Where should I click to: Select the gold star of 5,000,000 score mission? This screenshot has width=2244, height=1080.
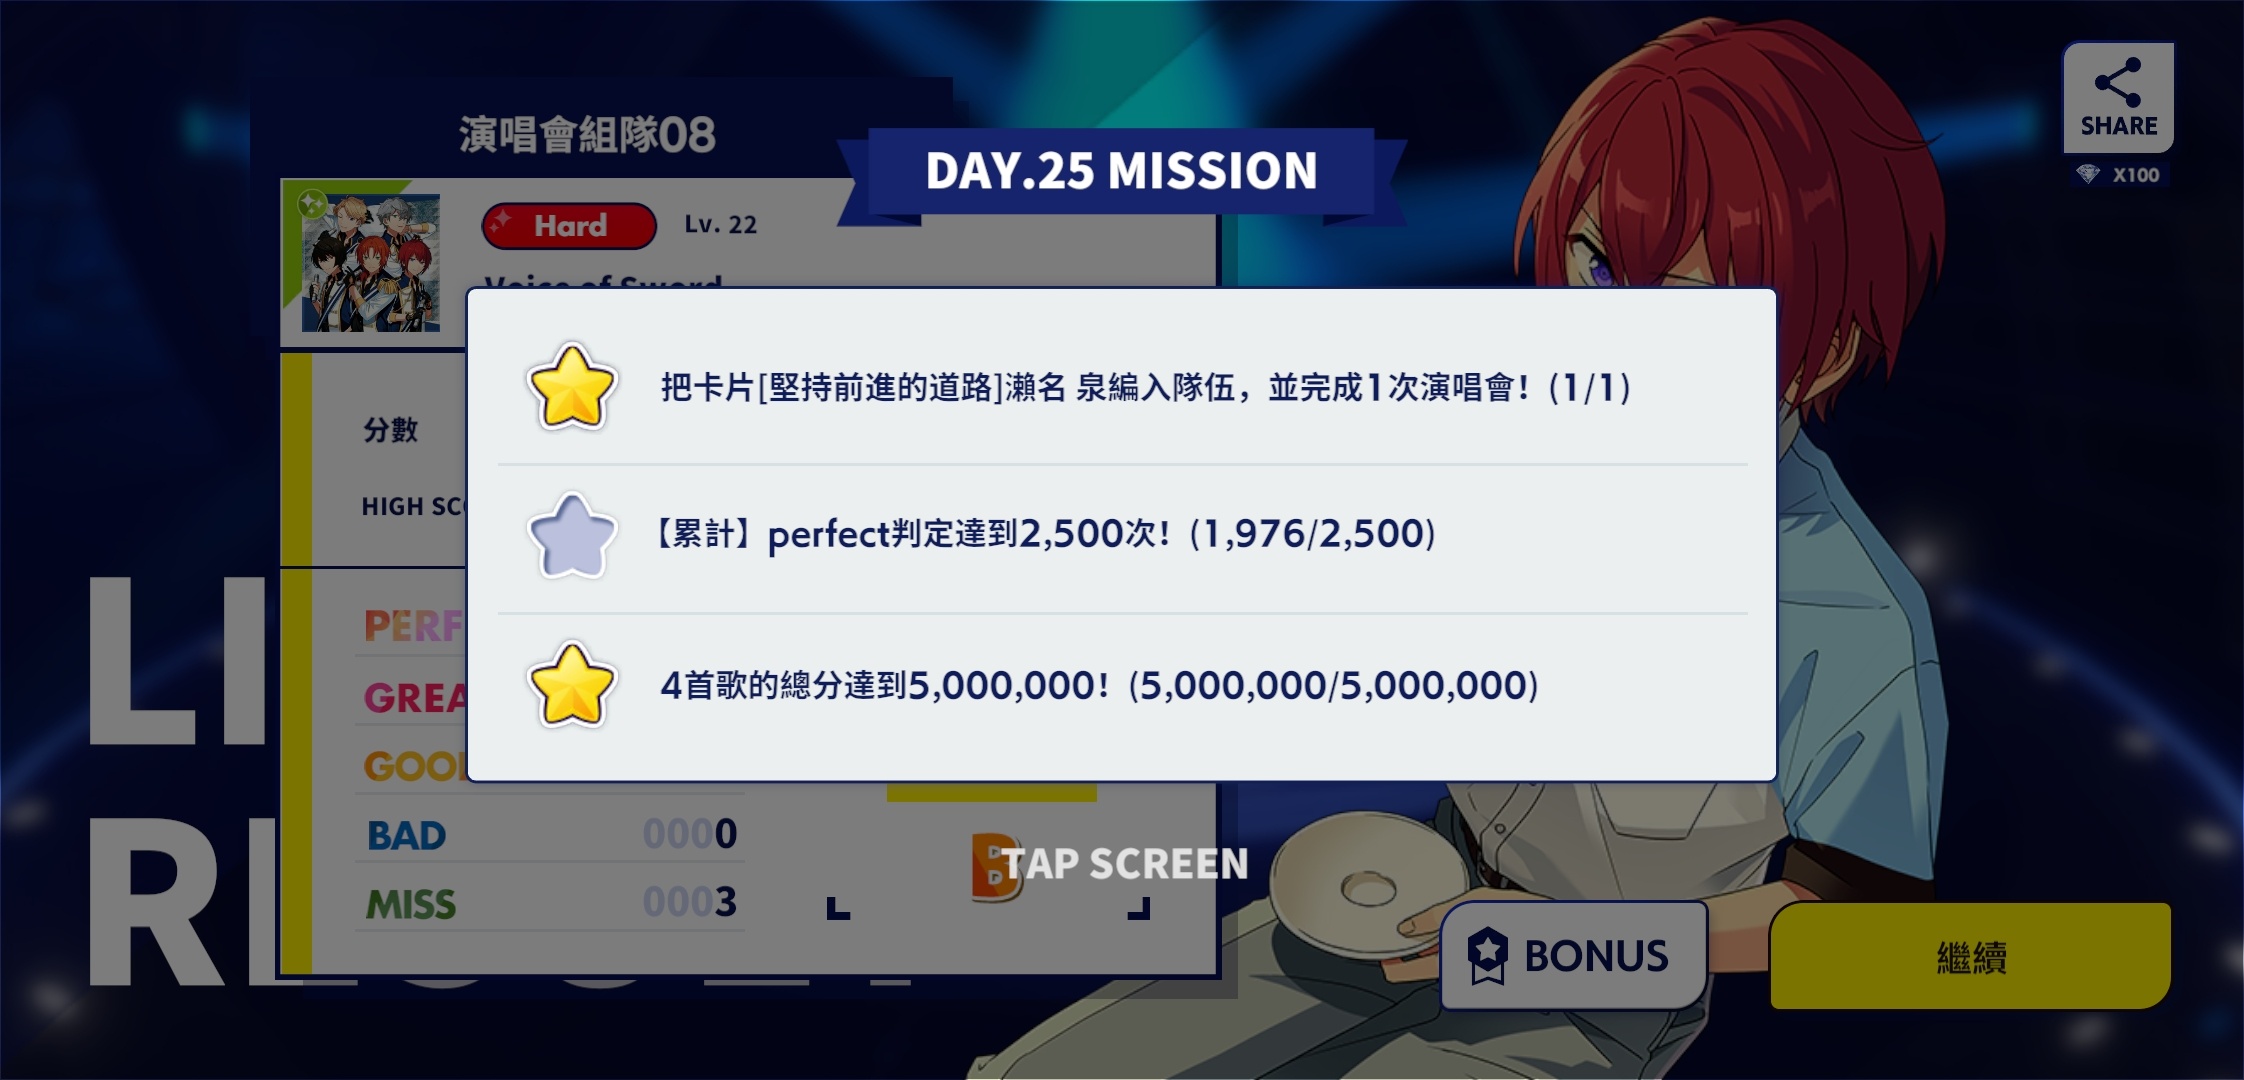(571, 685)
